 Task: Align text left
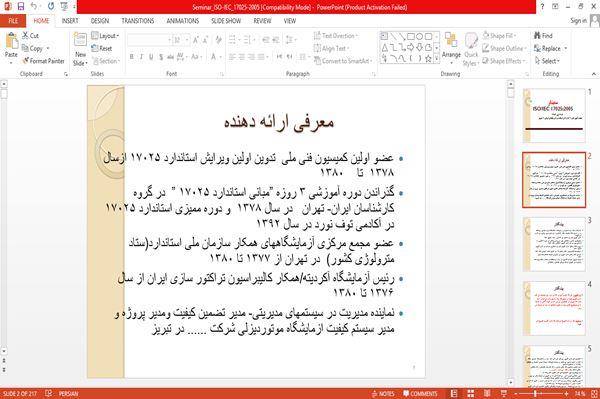pos(232,57)
